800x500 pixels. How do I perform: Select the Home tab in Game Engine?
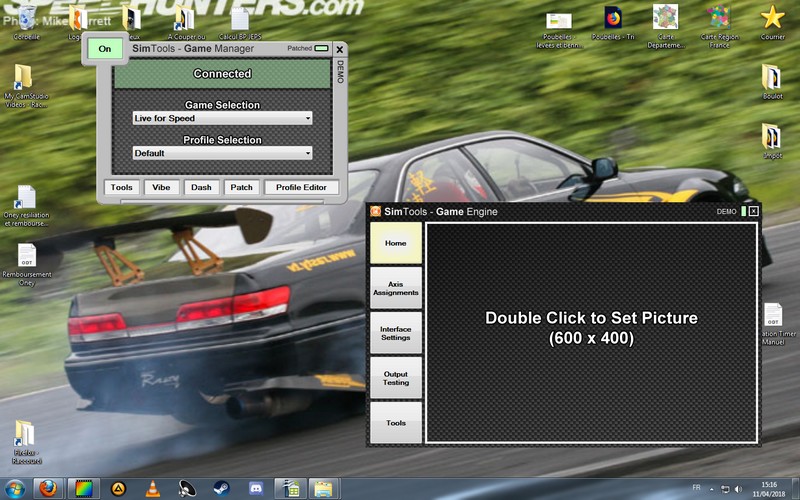tap(396, 243)
